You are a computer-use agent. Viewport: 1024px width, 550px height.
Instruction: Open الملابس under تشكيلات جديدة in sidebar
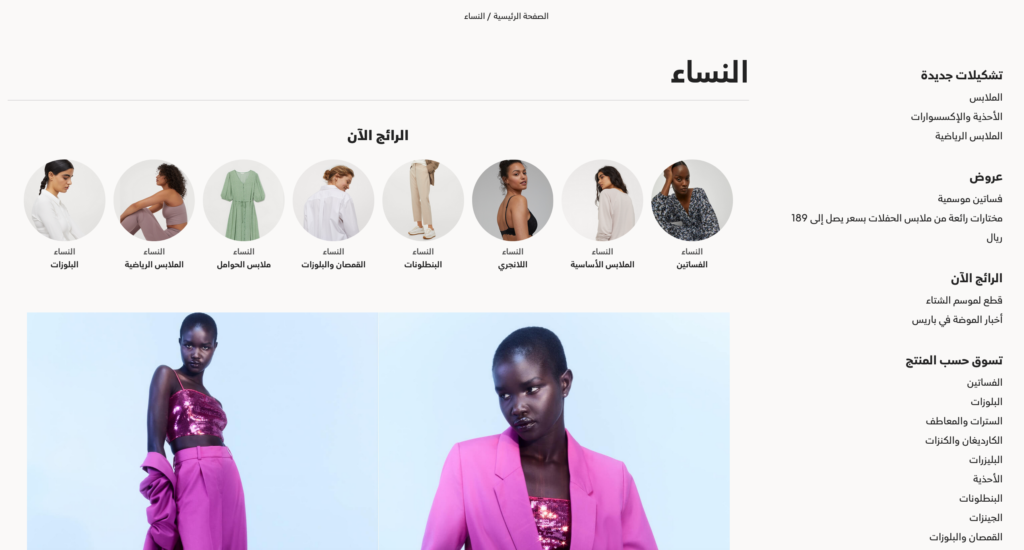[985, 97]
